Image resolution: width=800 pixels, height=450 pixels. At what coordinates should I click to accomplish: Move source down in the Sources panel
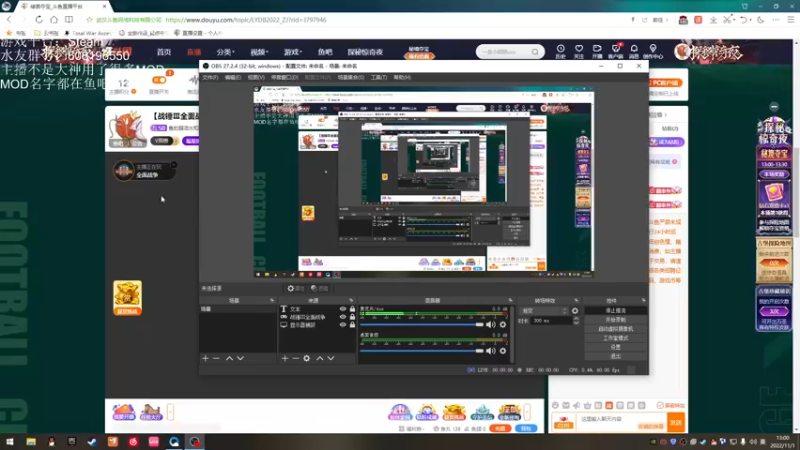331,359
